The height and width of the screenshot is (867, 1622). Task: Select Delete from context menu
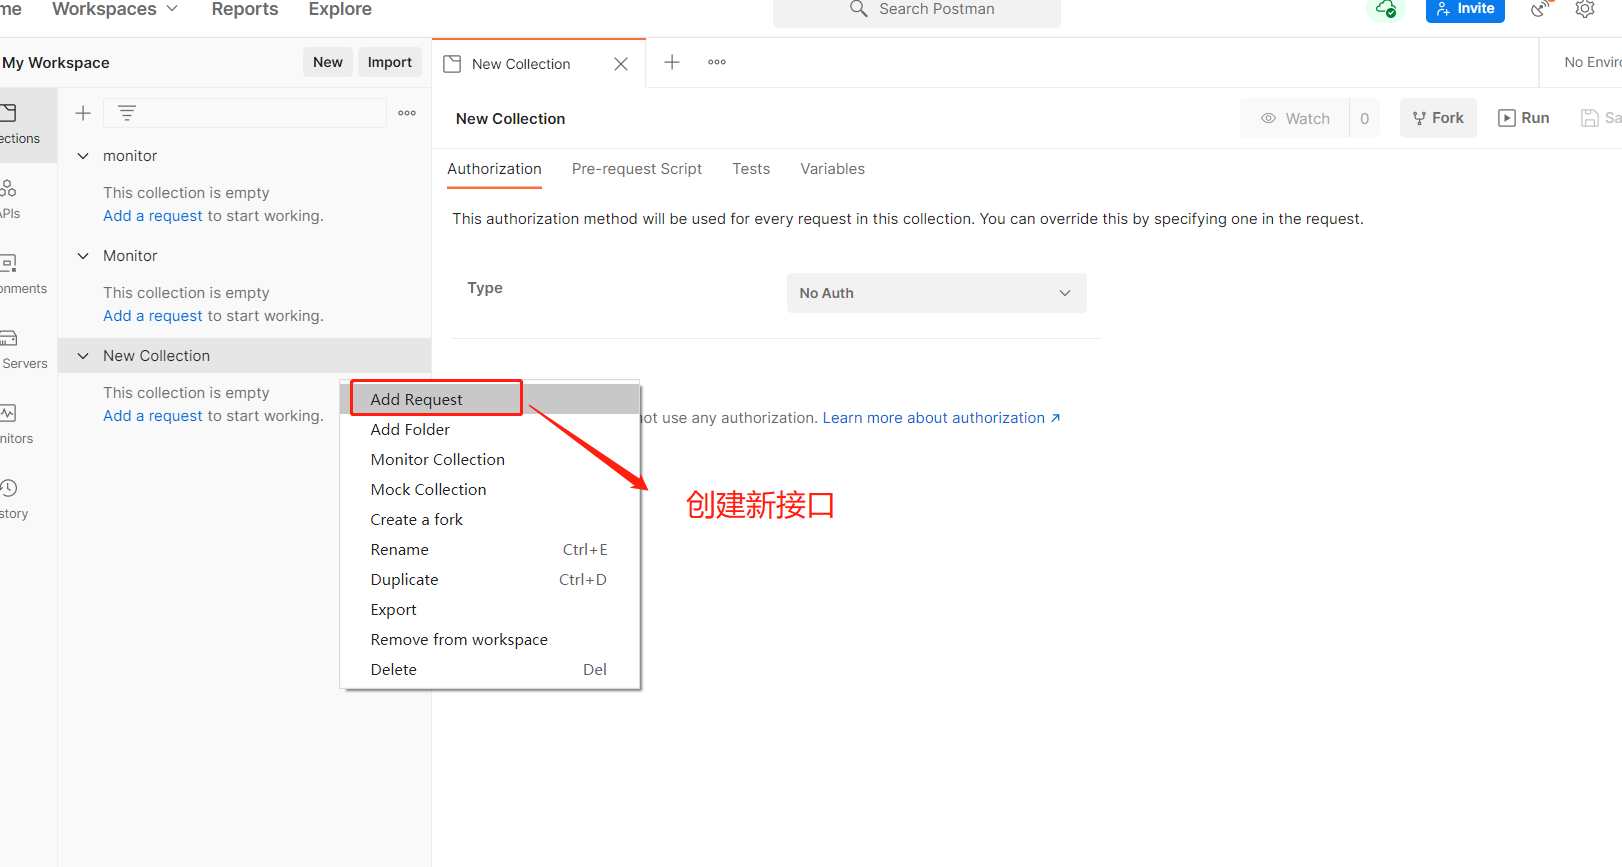pos(490,669)
